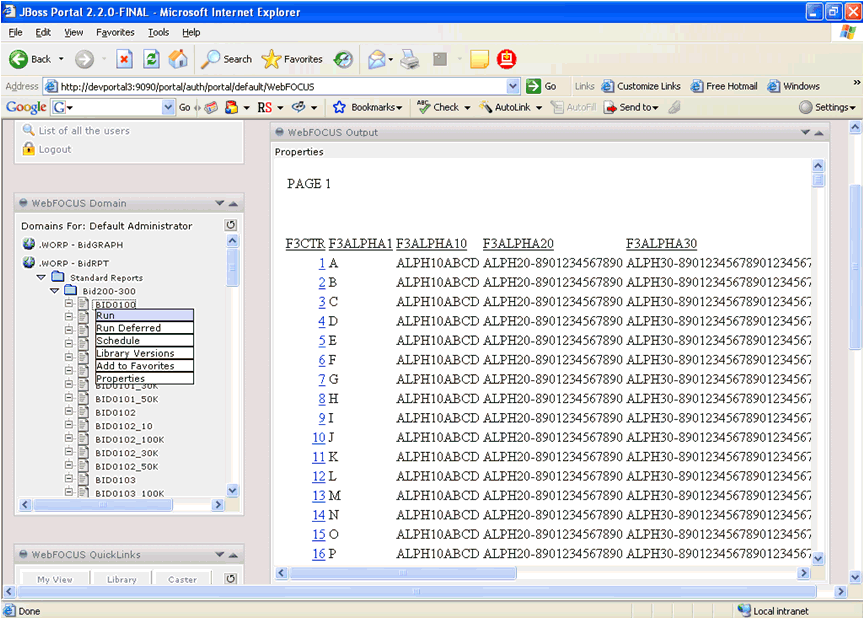Click the .WORP - BidGRAPH globe icon
863x618 pixels.
click(x=29, y=244)
